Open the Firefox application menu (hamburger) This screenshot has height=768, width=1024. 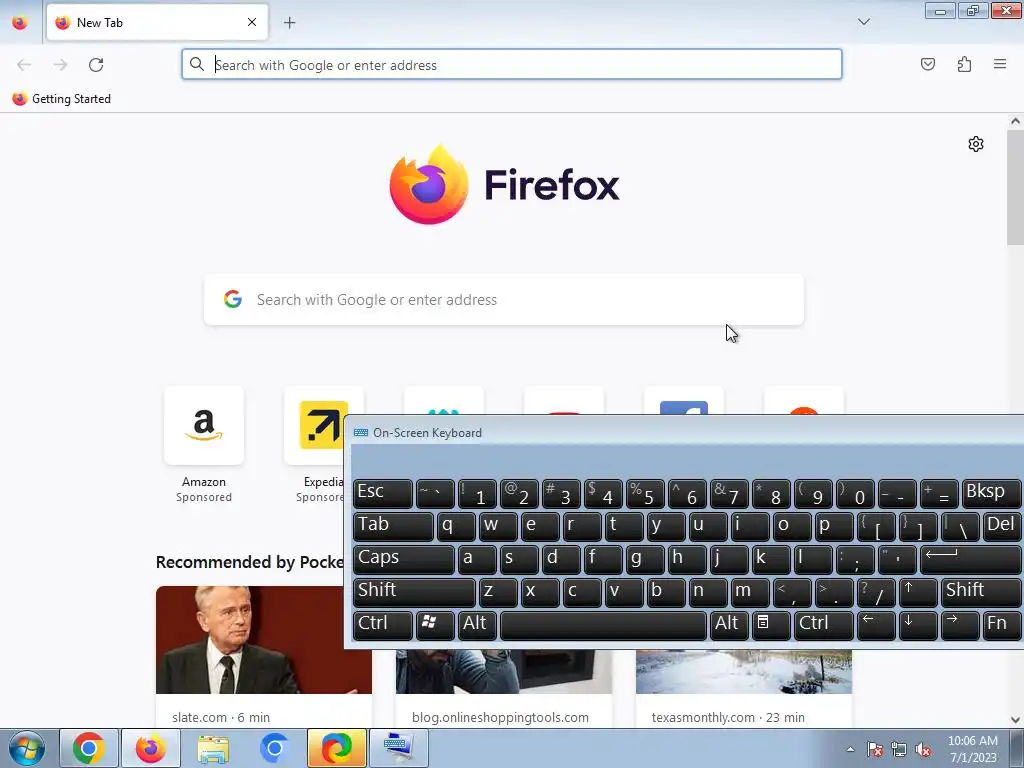(x=1000, y=64)
